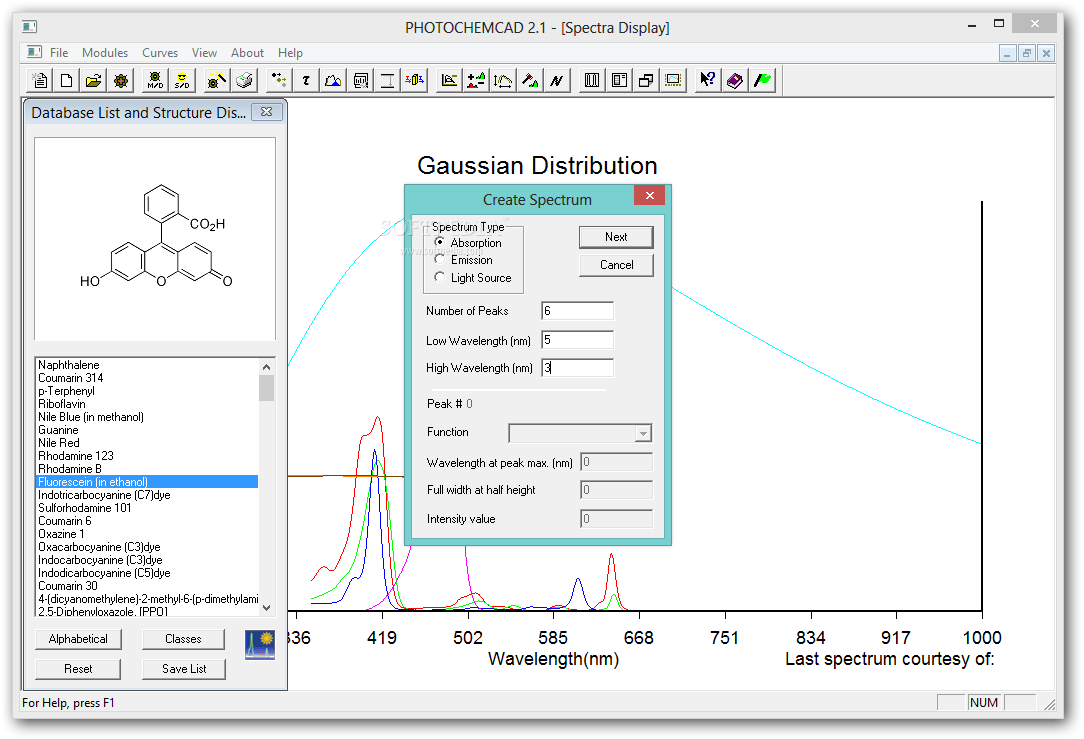
Task: Click the open folder toolbar icon
Action: [93, 80]
